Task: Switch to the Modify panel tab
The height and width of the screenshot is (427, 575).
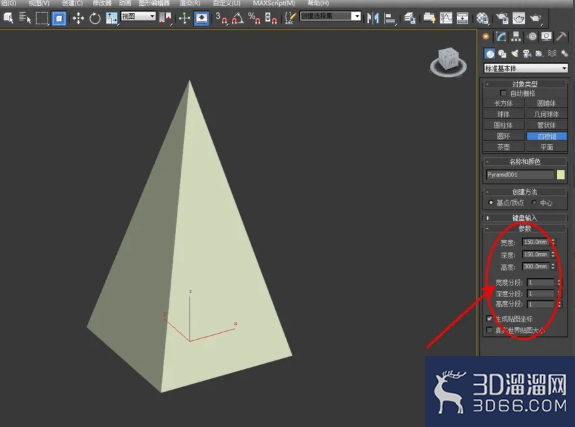Action: pyautogui.click(x=501, y=36)
